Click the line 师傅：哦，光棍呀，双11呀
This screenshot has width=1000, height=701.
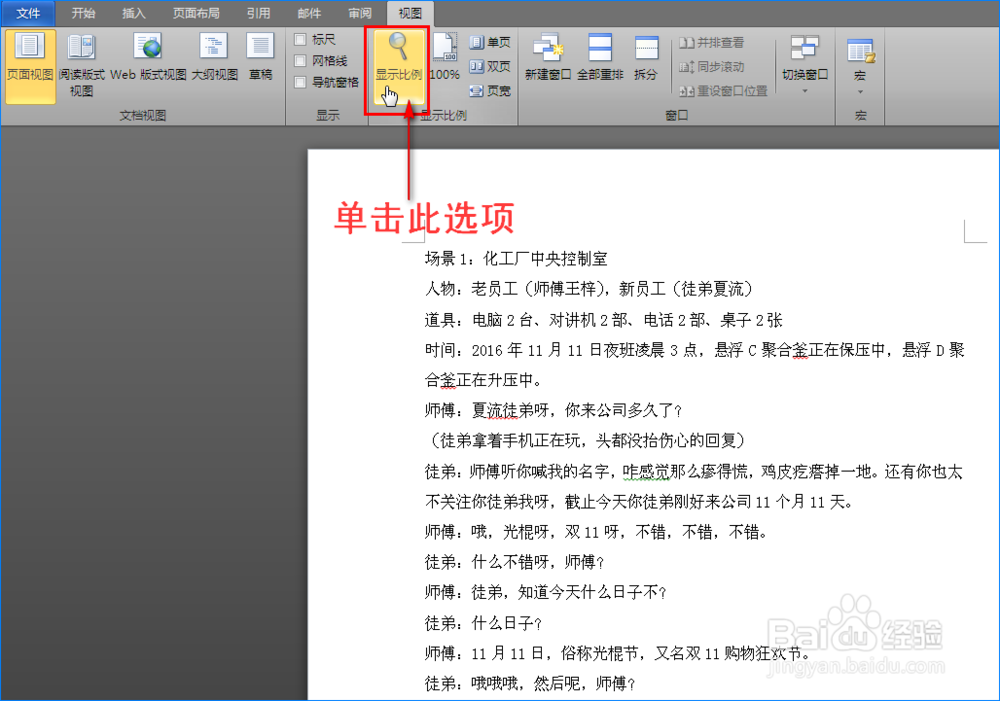pyautogui.click(x=596, y=532)
